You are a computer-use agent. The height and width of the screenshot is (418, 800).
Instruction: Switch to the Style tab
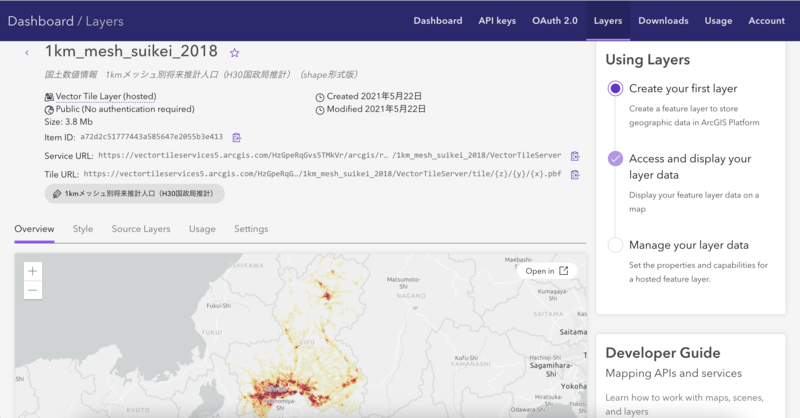tap(83, 229)
